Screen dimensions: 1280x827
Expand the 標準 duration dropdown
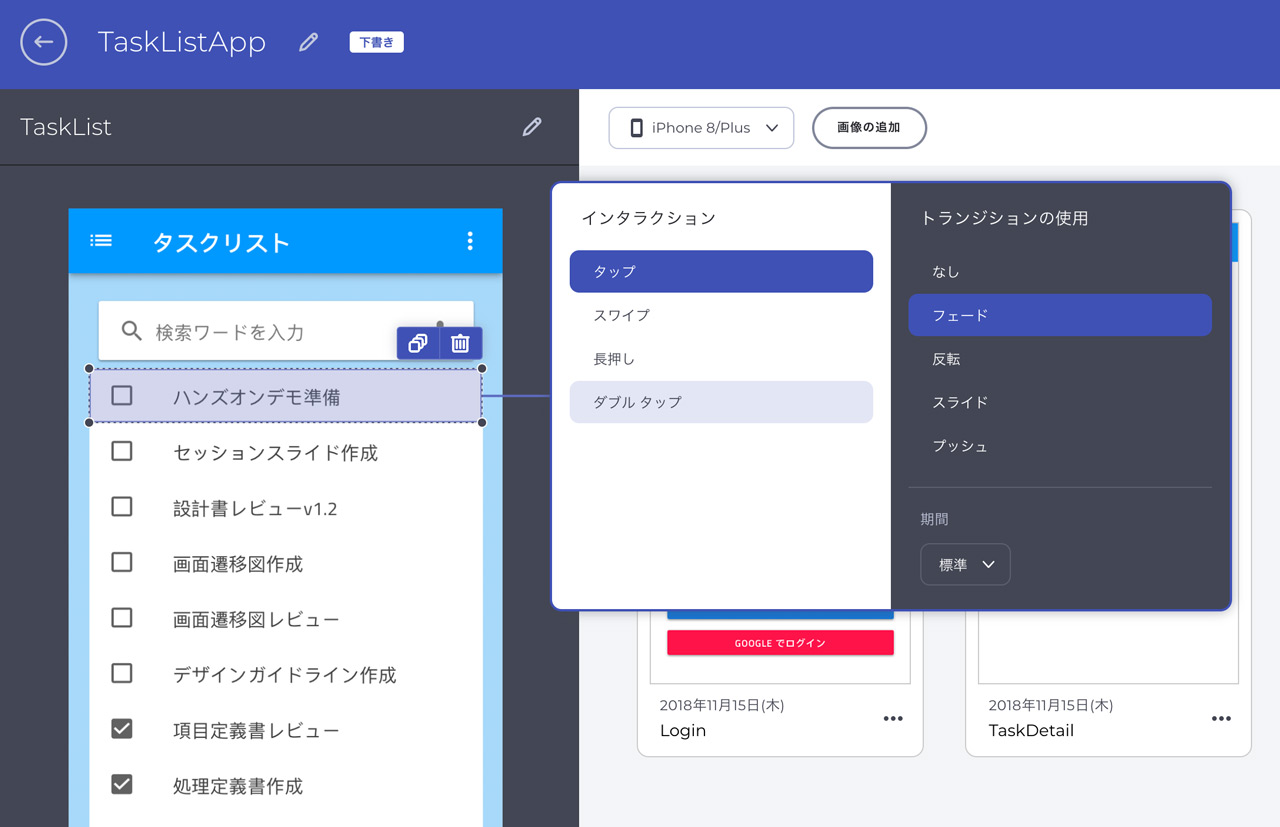click(965, 565)
